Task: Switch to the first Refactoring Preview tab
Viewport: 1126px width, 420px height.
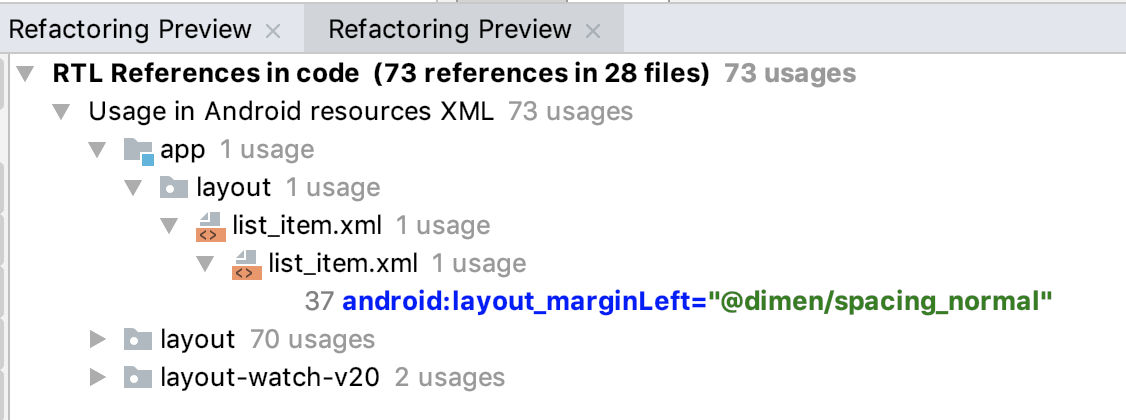Action: [130, 30]
